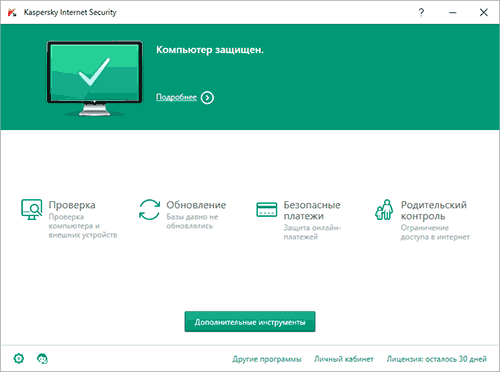This screenshot has width=500, height=372.
Task: Open the support agent icon
Action: point(42,359)
